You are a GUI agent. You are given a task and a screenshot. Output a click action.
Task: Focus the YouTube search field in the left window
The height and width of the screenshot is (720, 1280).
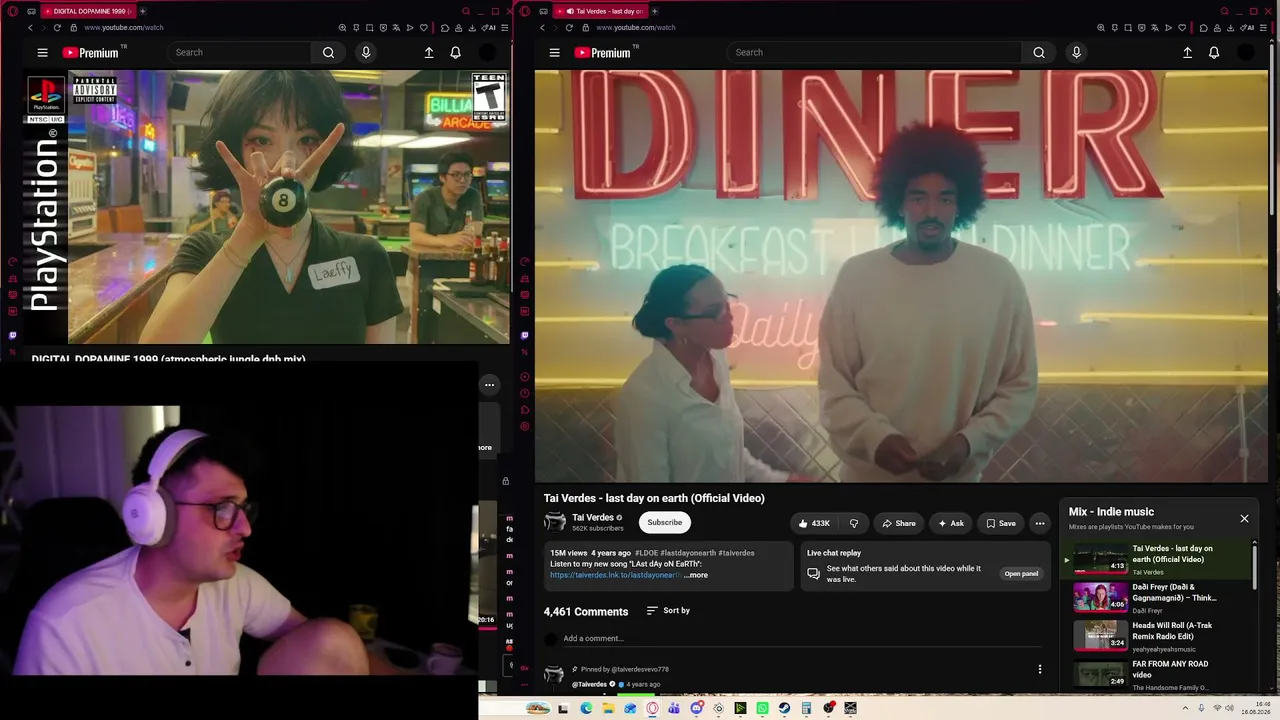(240, 53)
